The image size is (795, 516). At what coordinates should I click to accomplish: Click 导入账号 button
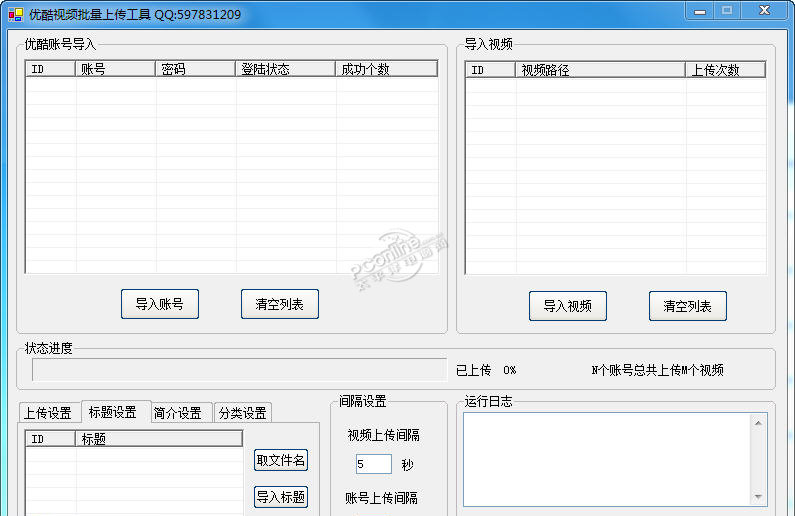tap(160, 304)
